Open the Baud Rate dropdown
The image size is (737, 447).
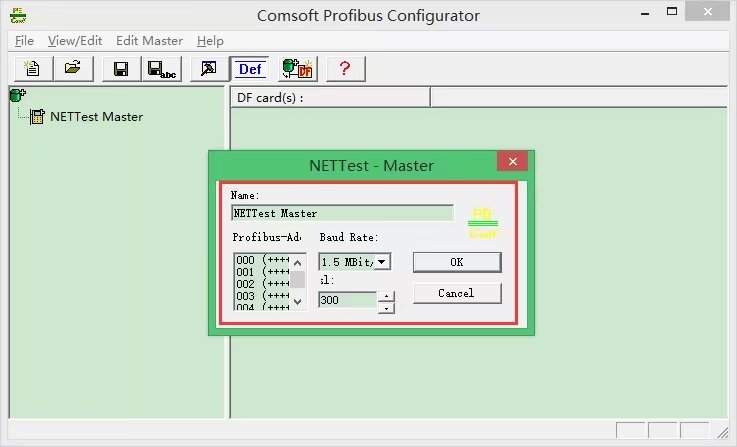[382, 262]
